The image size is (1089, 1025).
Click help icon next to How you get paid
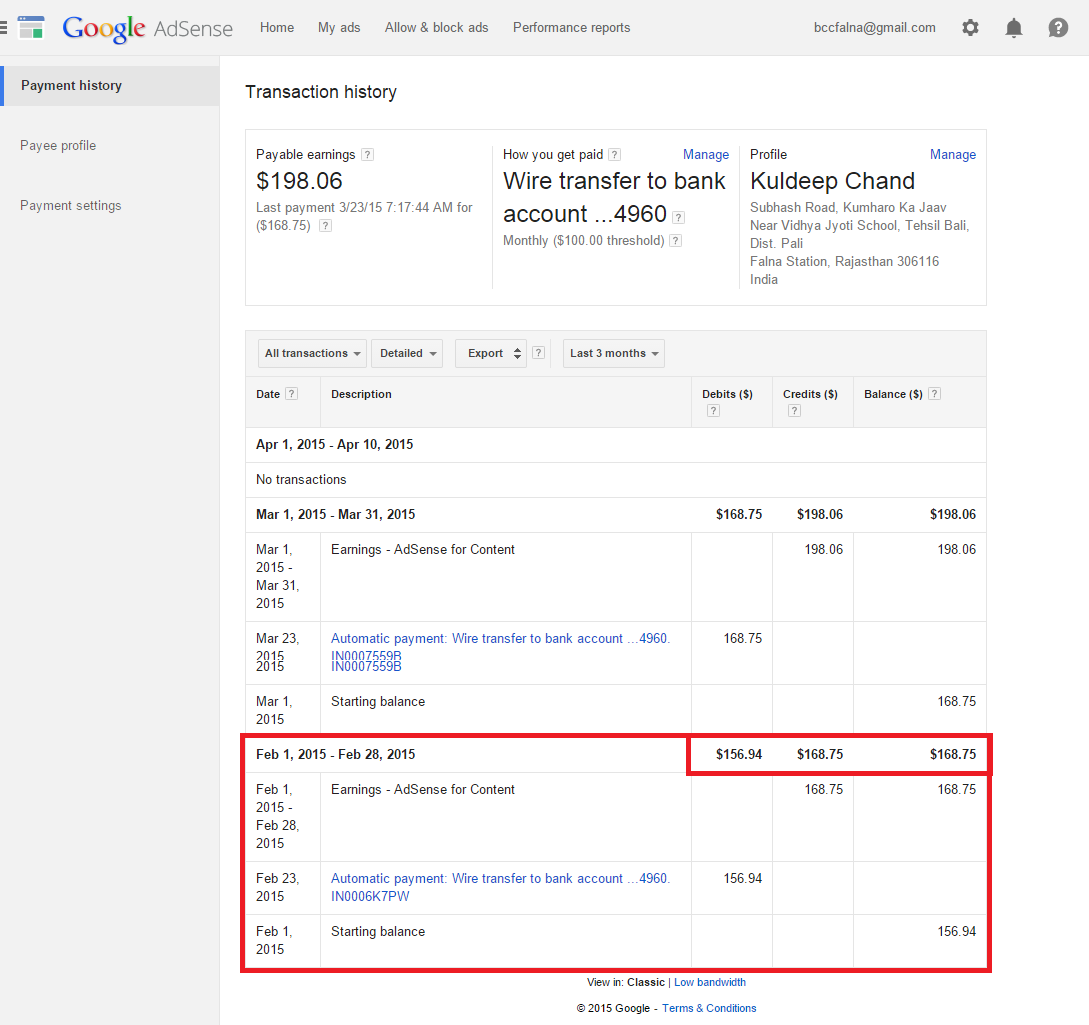click(x=615, y=155)
